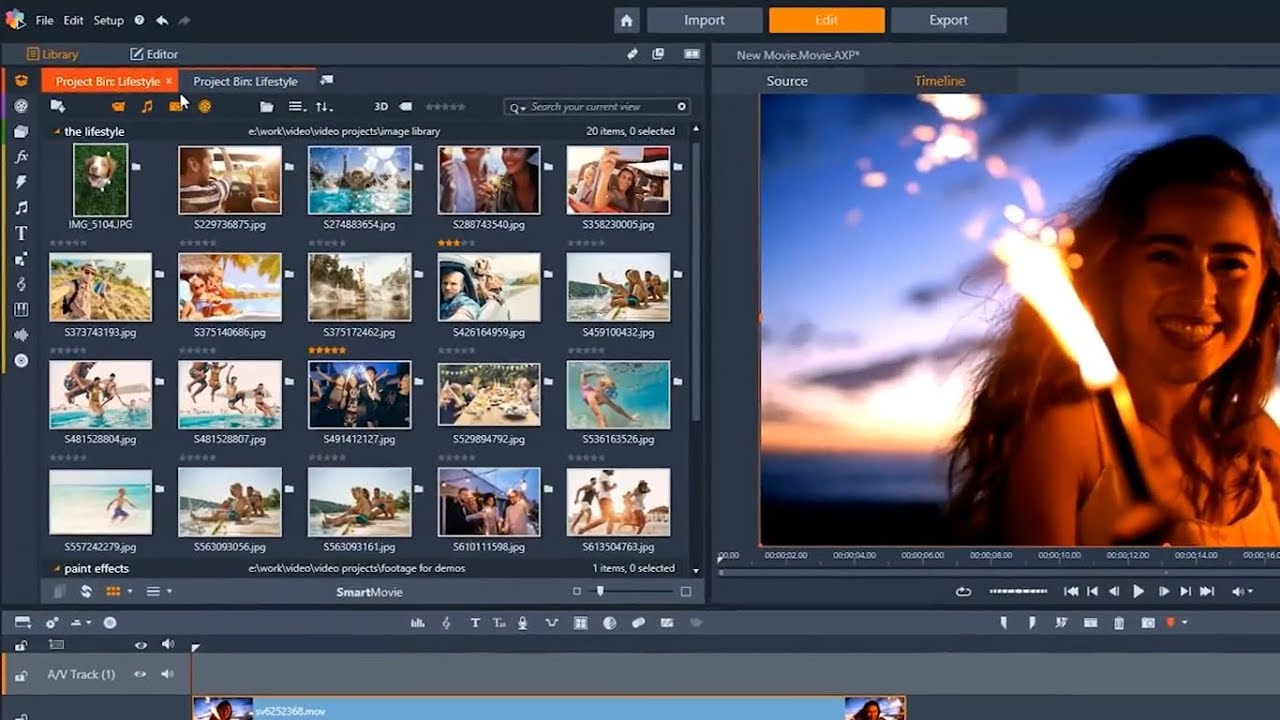Click the title (T) tool on timeline toolbar
1280x720 pixels.
click(475, 623)
